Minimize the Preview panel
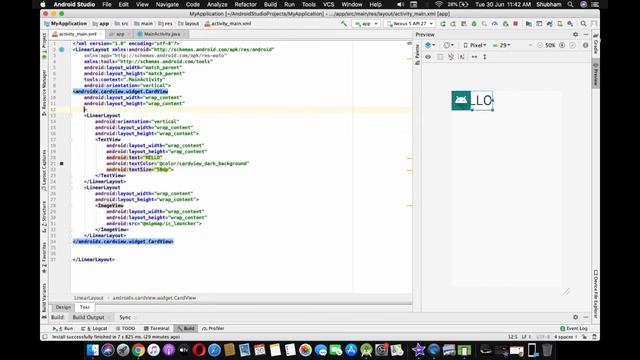Viewport: 640px width, 360px height. pos(586,34)
